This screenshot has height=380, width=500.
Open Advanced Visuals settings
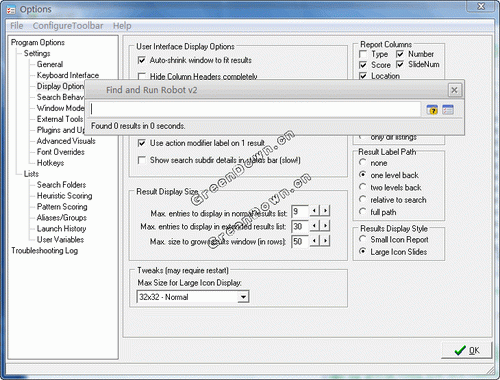[66, 141]
